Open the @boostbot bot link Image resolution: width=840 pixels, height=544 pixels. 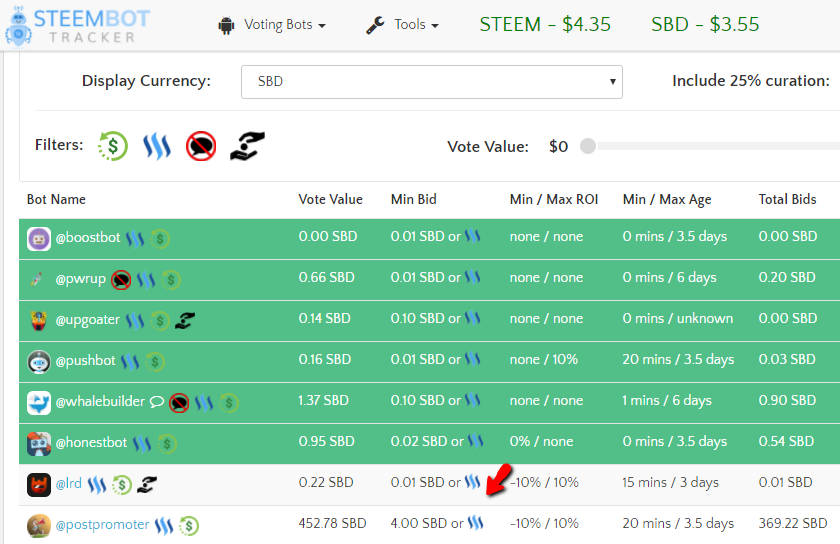point(88,237)
